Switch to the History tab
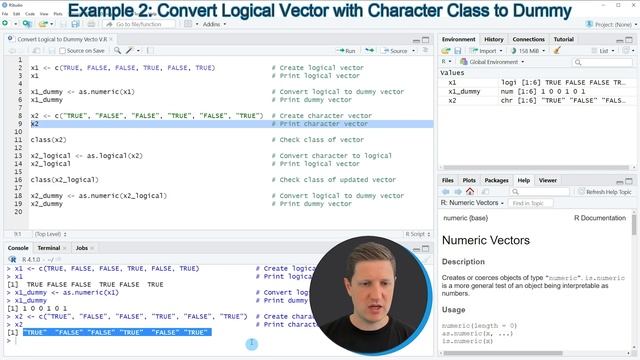 coord(493,39)
